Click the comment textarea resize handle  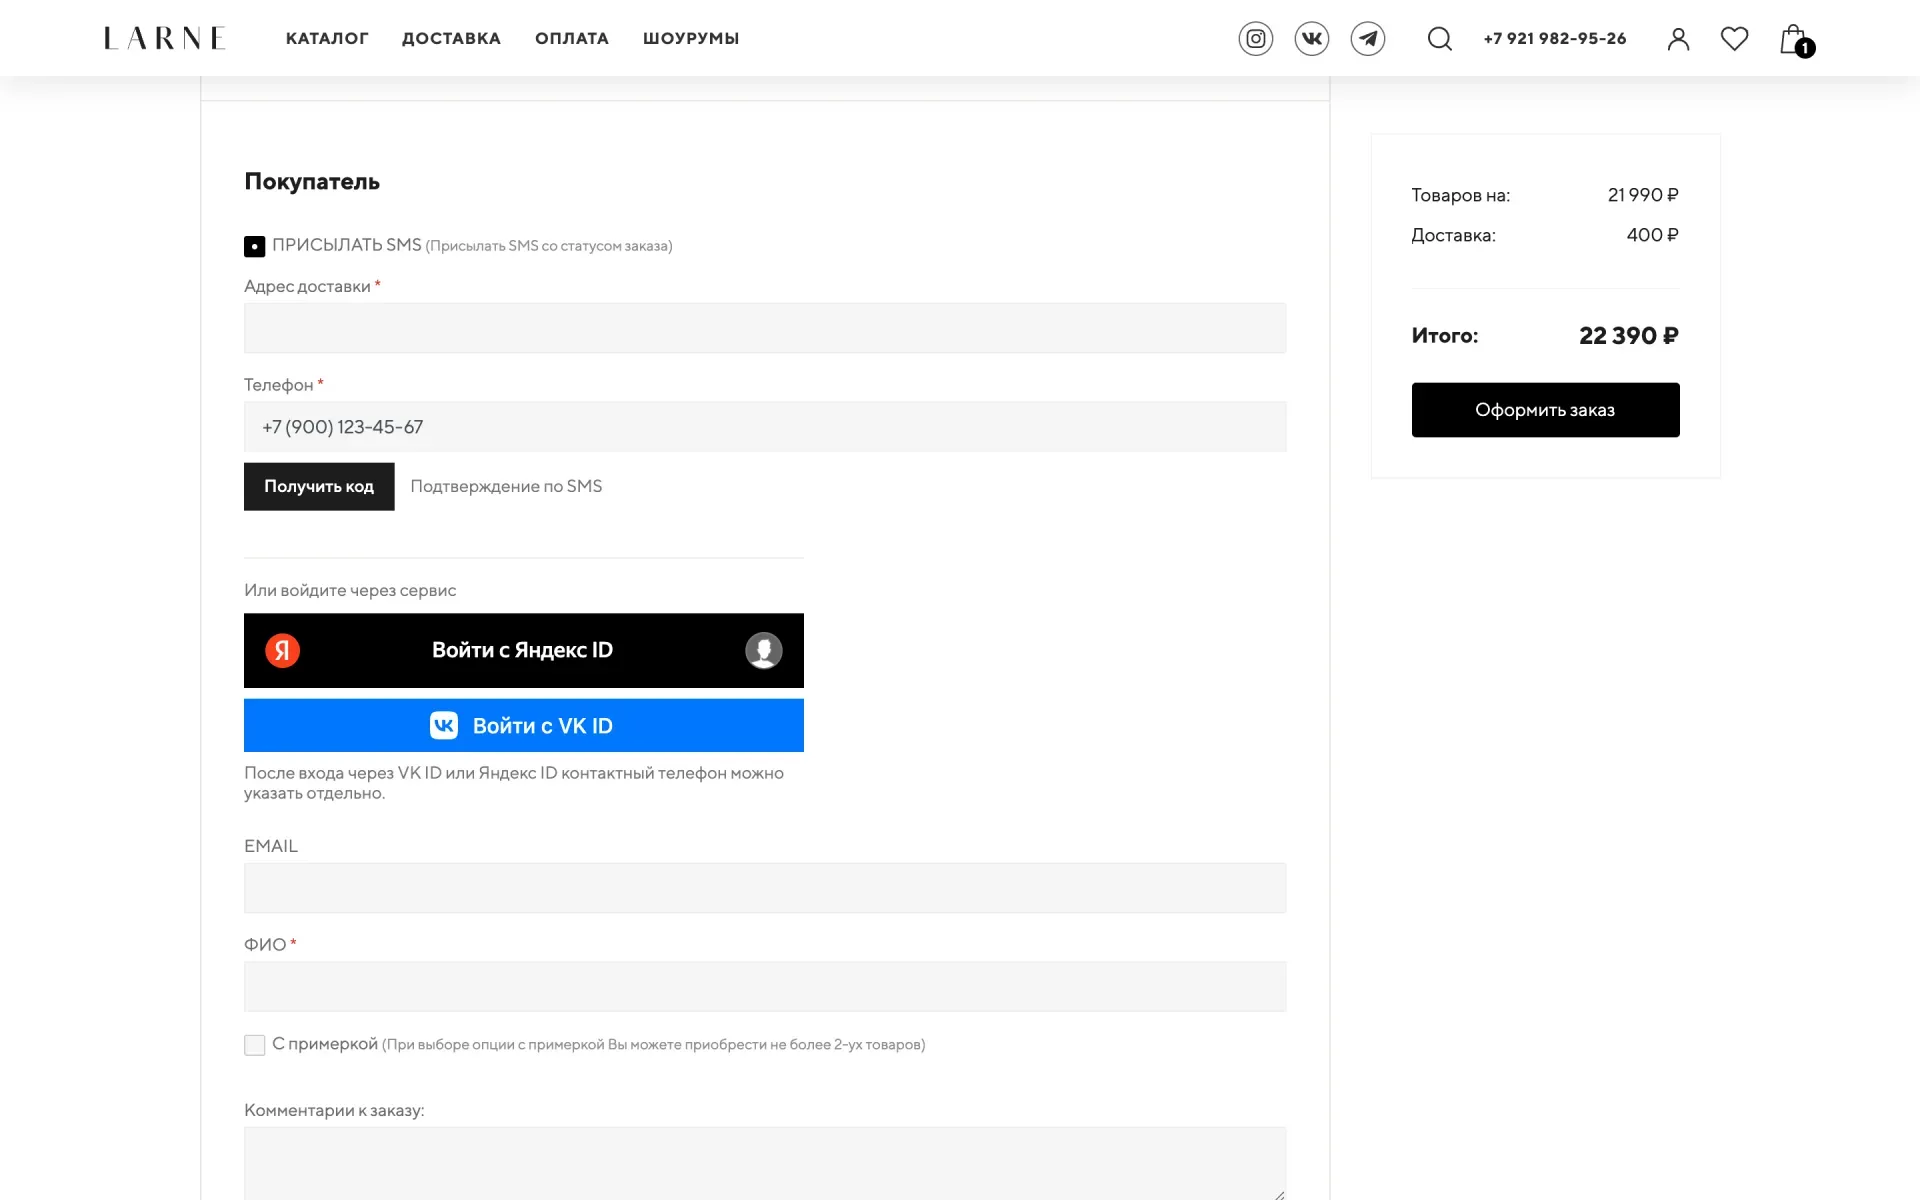1279,1194
